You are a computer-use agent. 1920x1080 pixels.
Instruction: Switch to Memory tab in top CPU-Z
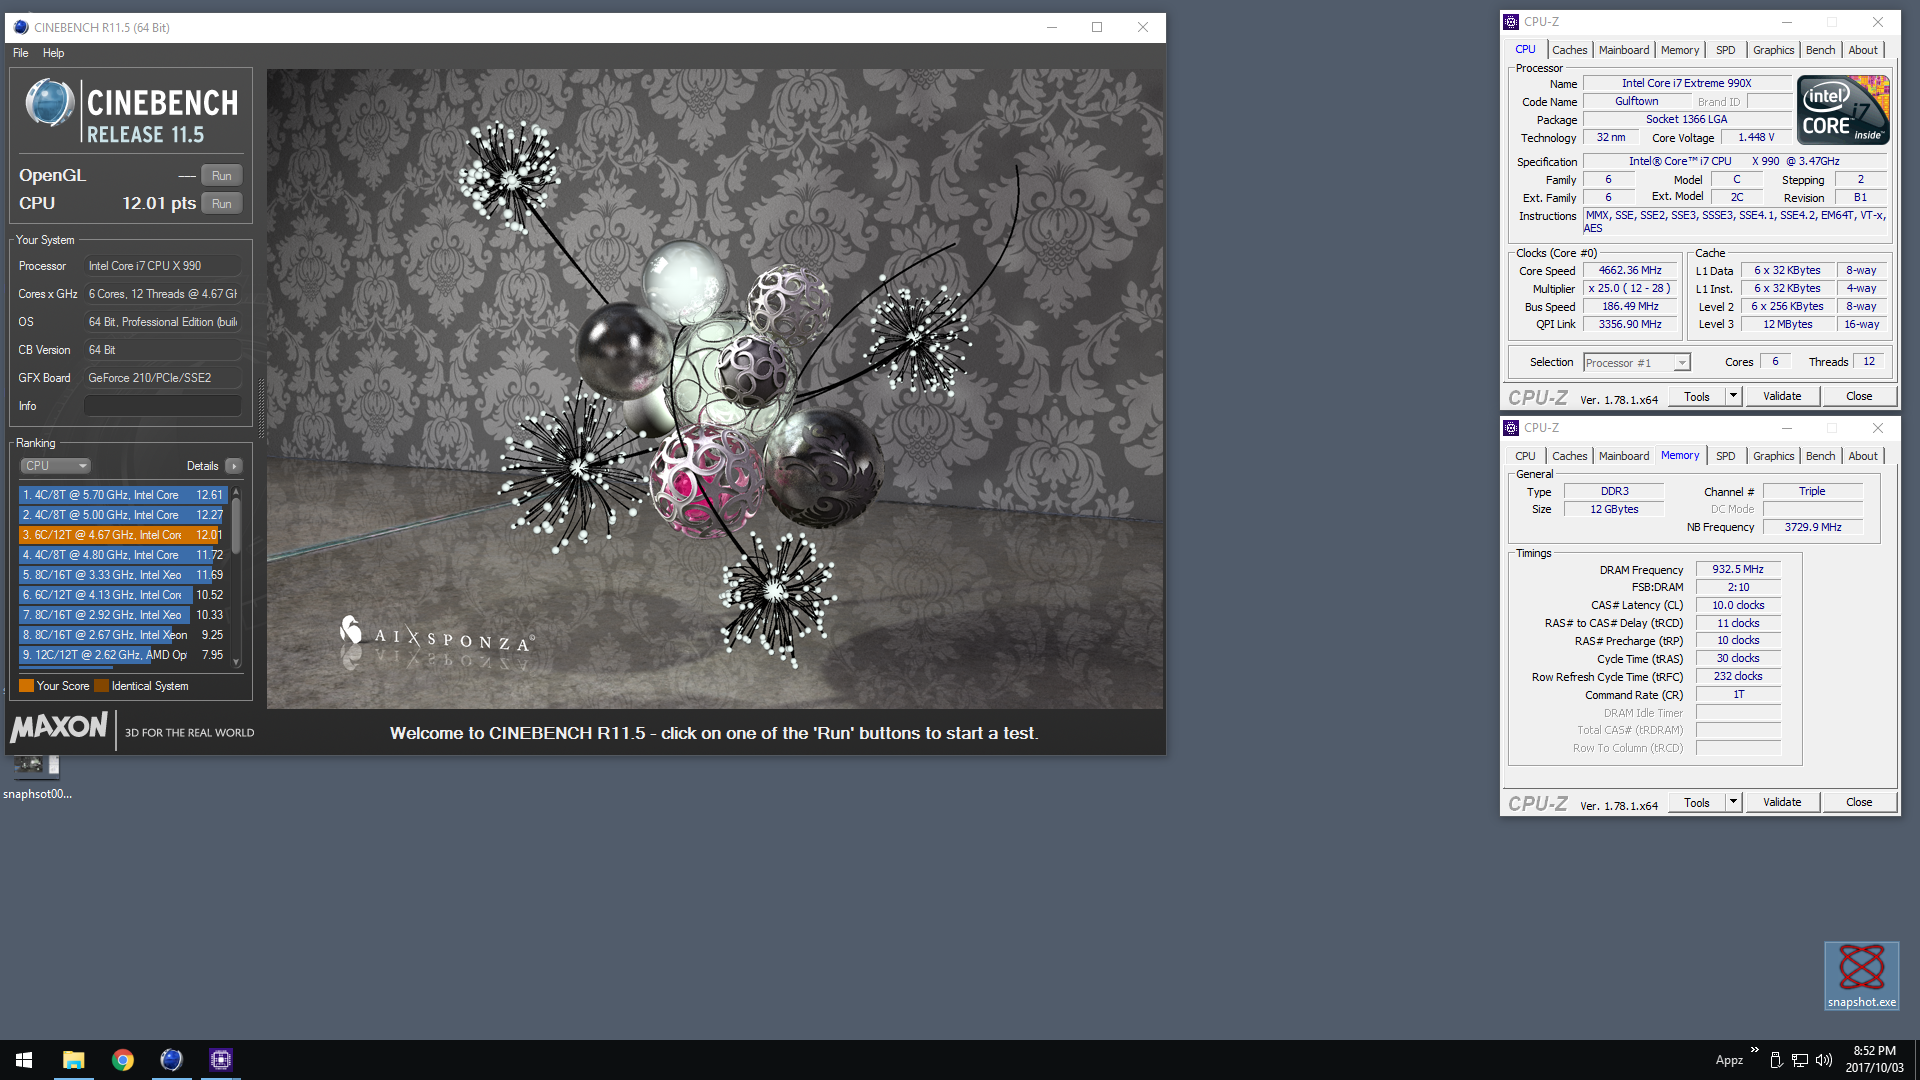pyautogui.click(x=1680, y=50)
